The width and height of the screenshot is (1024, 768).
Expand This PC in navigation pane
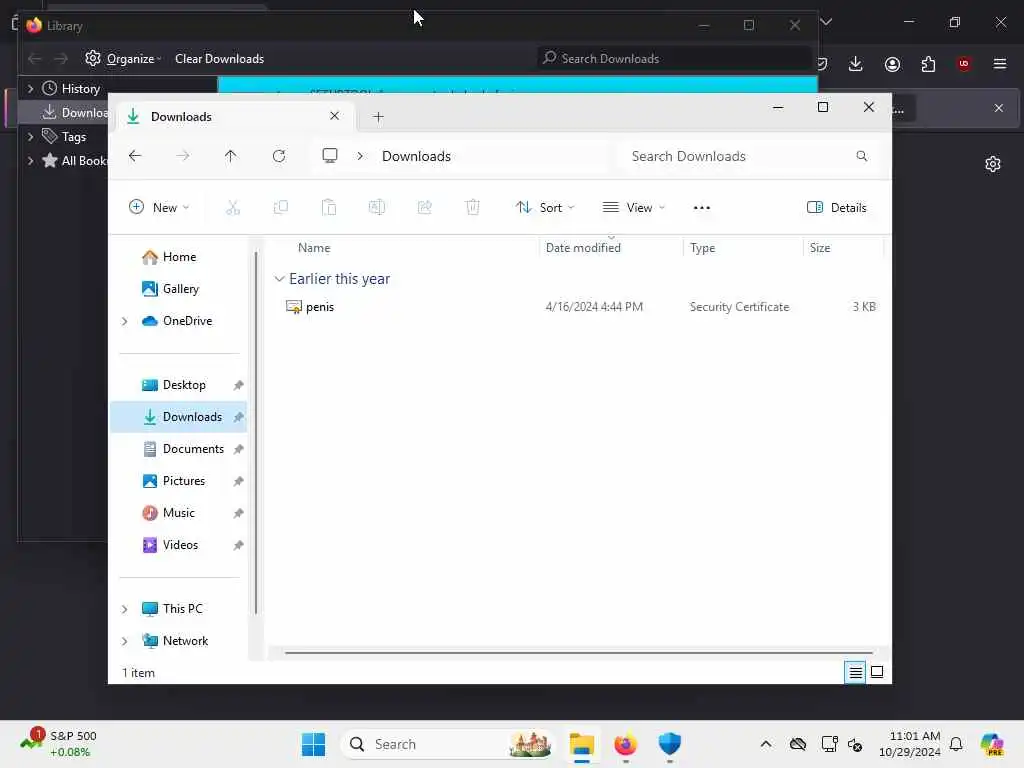click(x=124, y=609)
